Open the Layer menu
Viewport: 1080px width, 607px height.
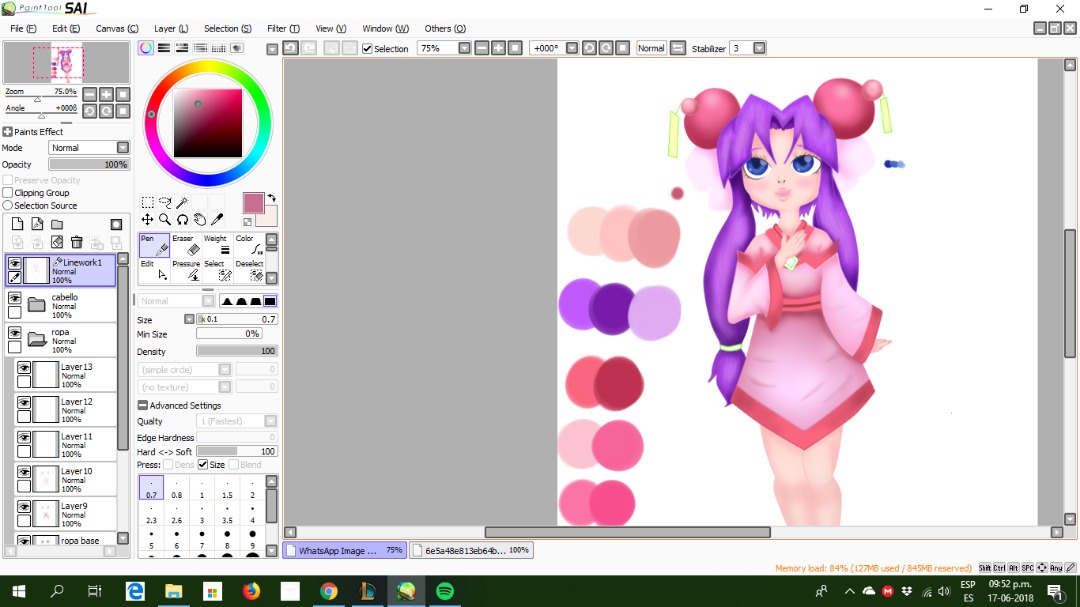(171, 28)
